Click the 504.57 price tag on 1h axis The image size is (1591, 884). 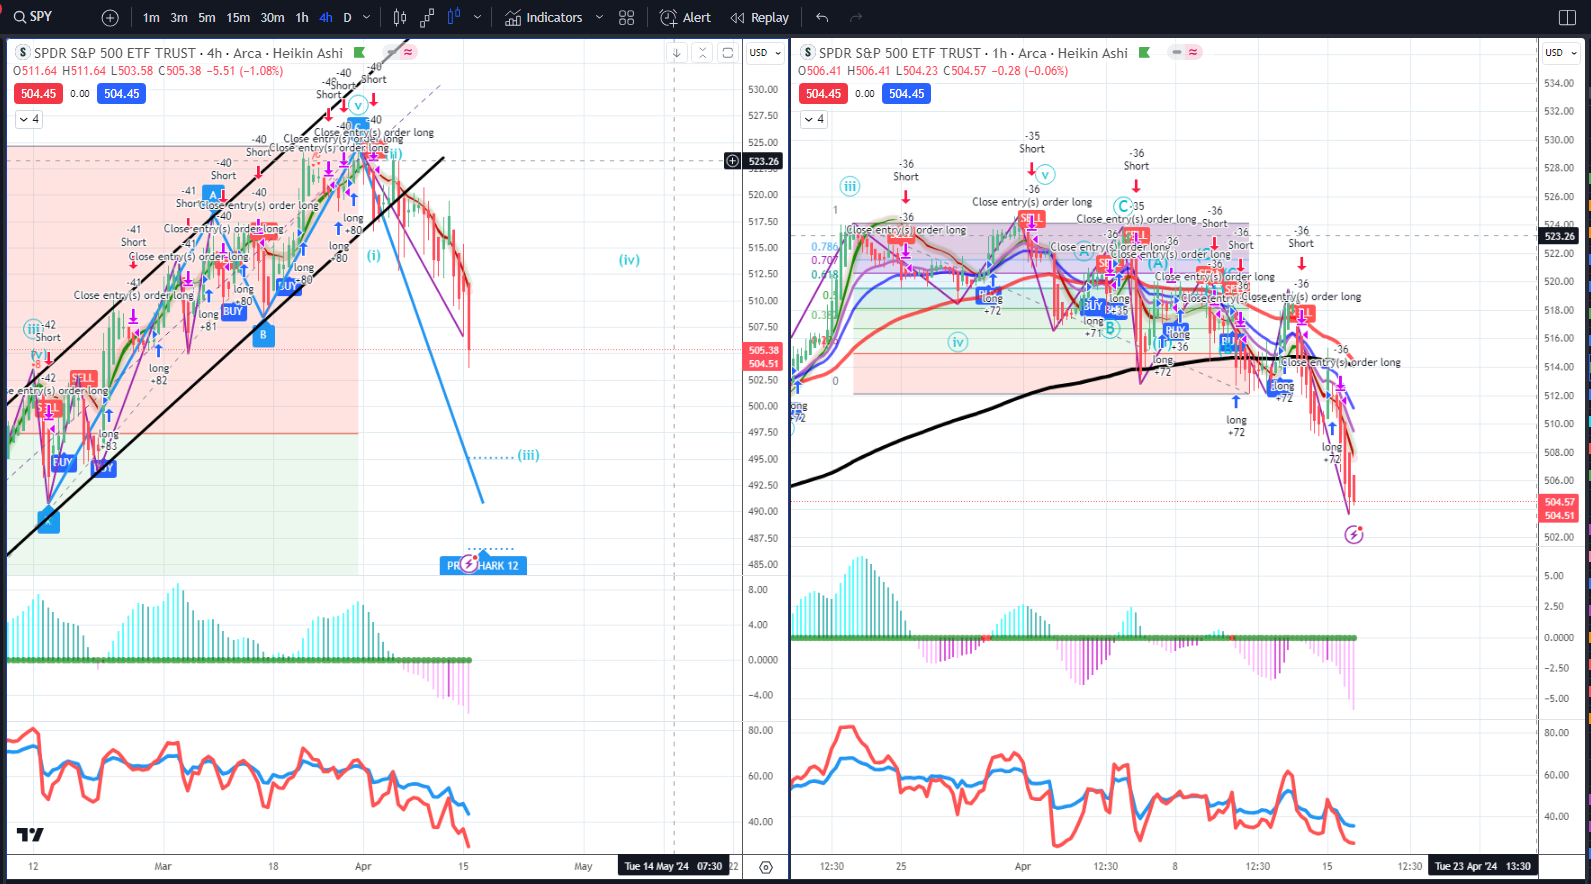coord(1559,502)
